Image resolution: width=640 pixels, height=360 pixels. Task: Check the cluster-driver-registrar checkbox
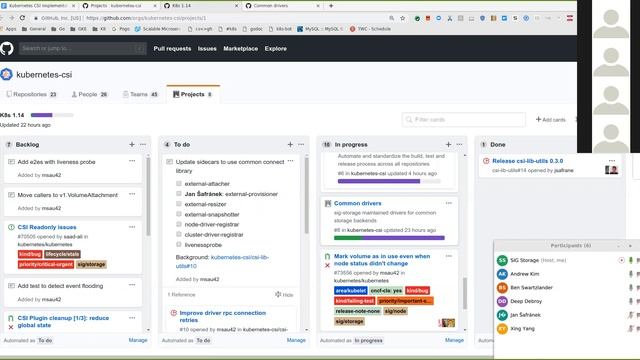(178, 234)
